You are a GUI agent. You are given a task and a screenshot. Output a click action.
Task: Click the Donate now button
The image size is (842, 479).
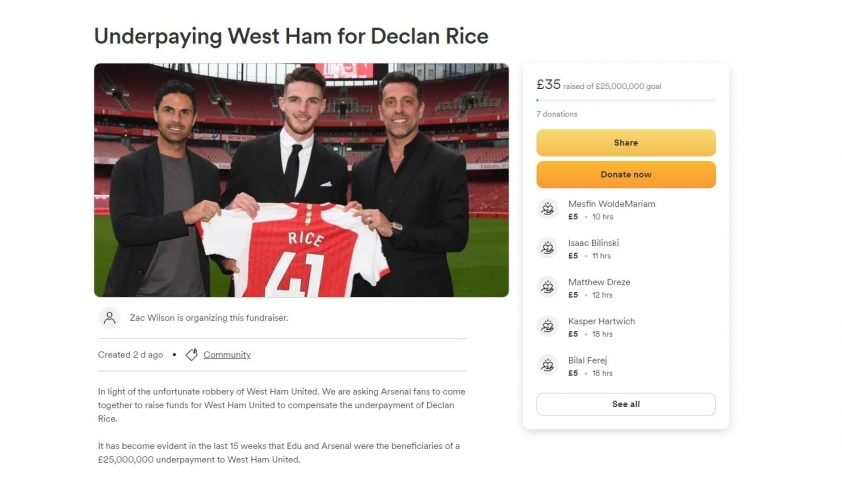point(626,175)
